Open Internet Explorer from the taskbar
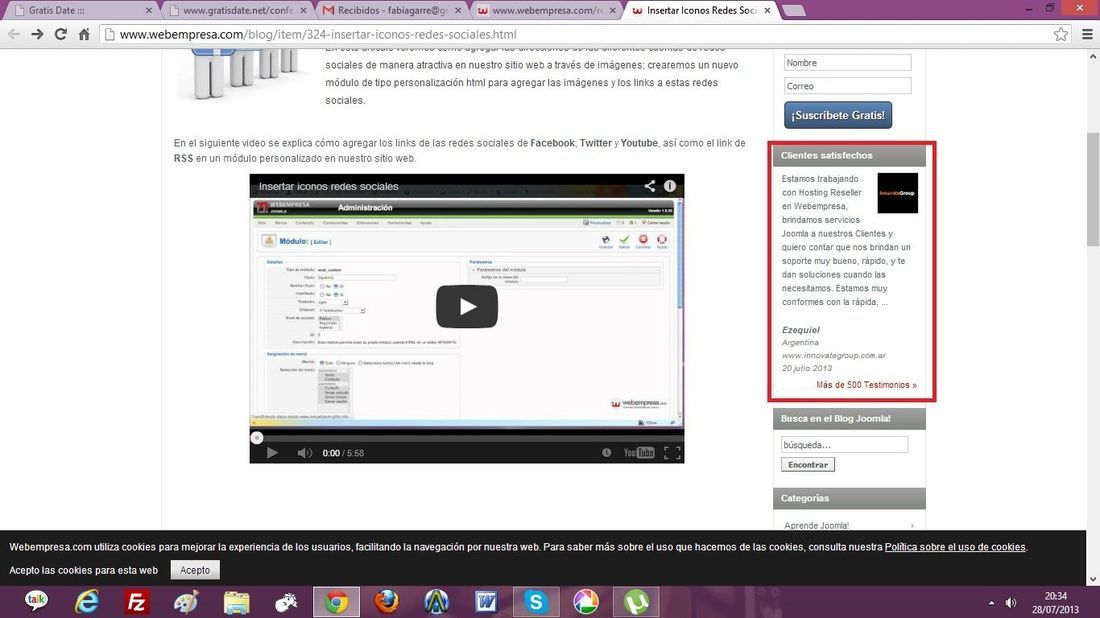Screen dimensions: 1100x618 (x=87, y=602)
